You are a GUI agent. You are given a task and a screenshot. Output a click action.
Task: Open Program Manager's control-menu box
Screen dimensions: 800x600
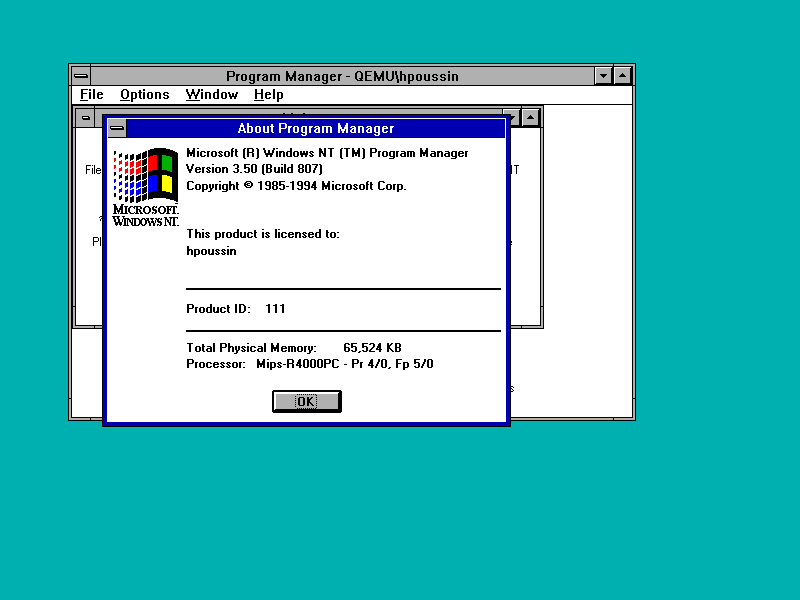tap(79, 75)
